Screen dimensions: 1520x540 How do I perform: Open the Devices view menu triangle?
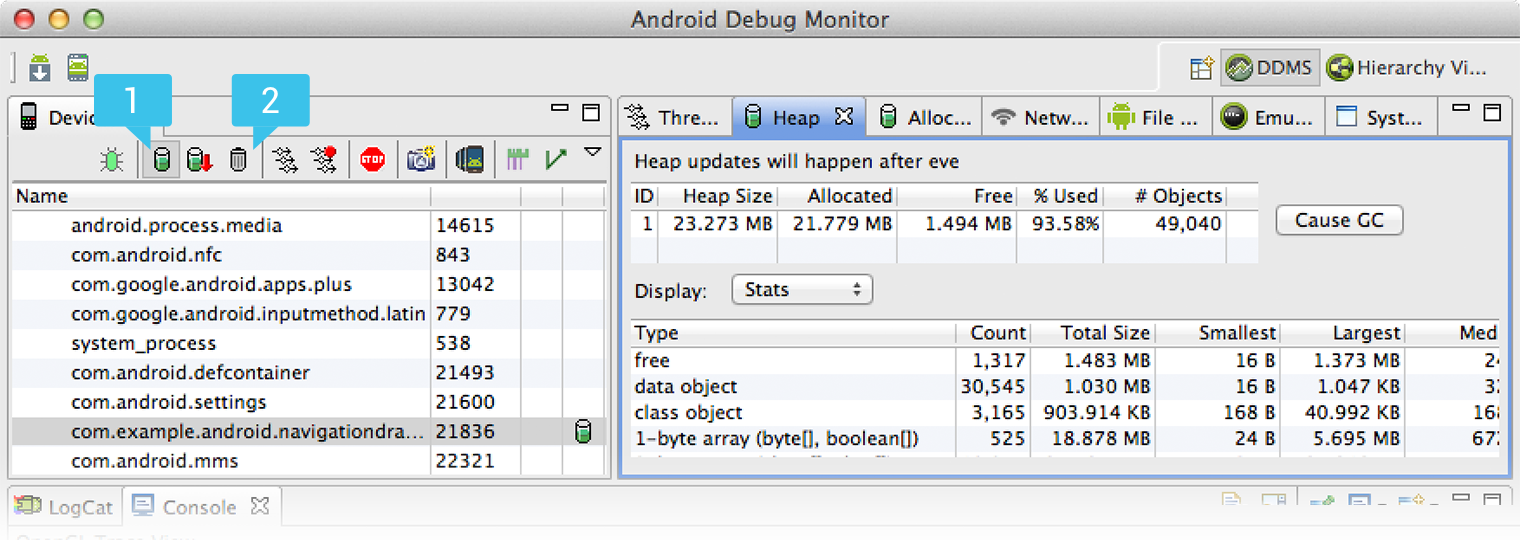pyautogui.click(x=593, y=152)
